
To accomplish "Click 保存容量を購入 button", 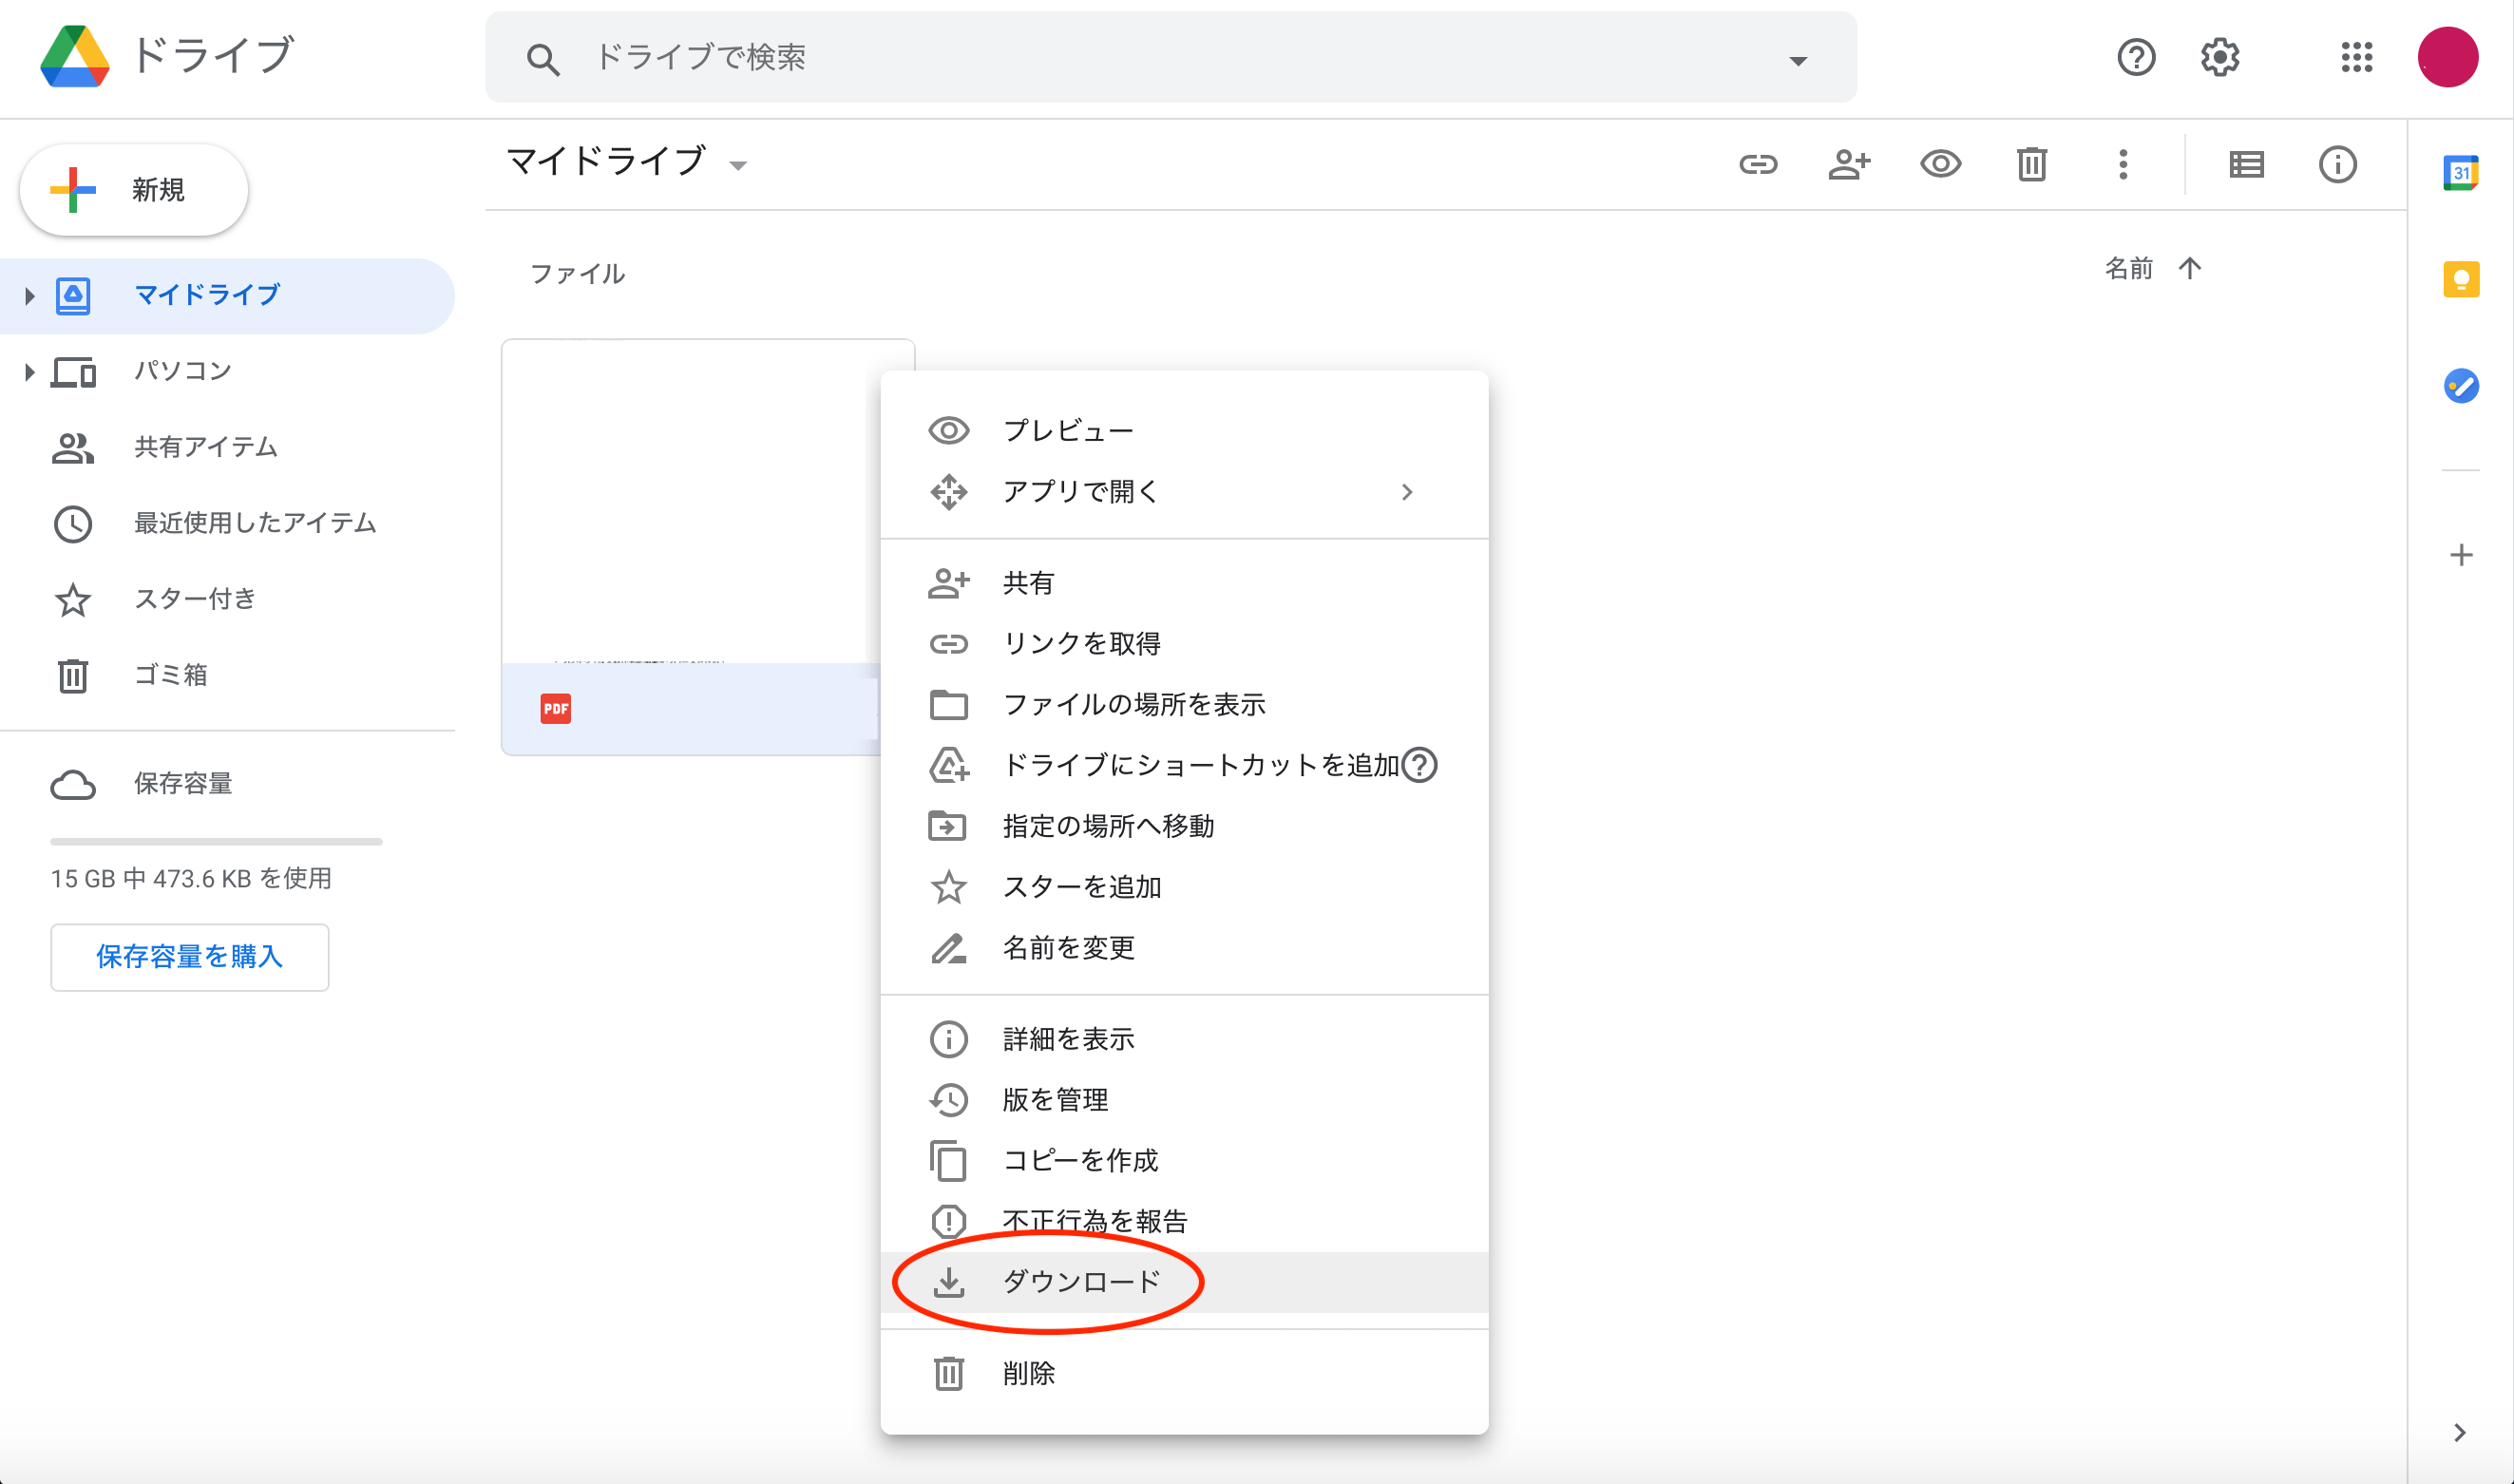I will (x=190, y=957).
